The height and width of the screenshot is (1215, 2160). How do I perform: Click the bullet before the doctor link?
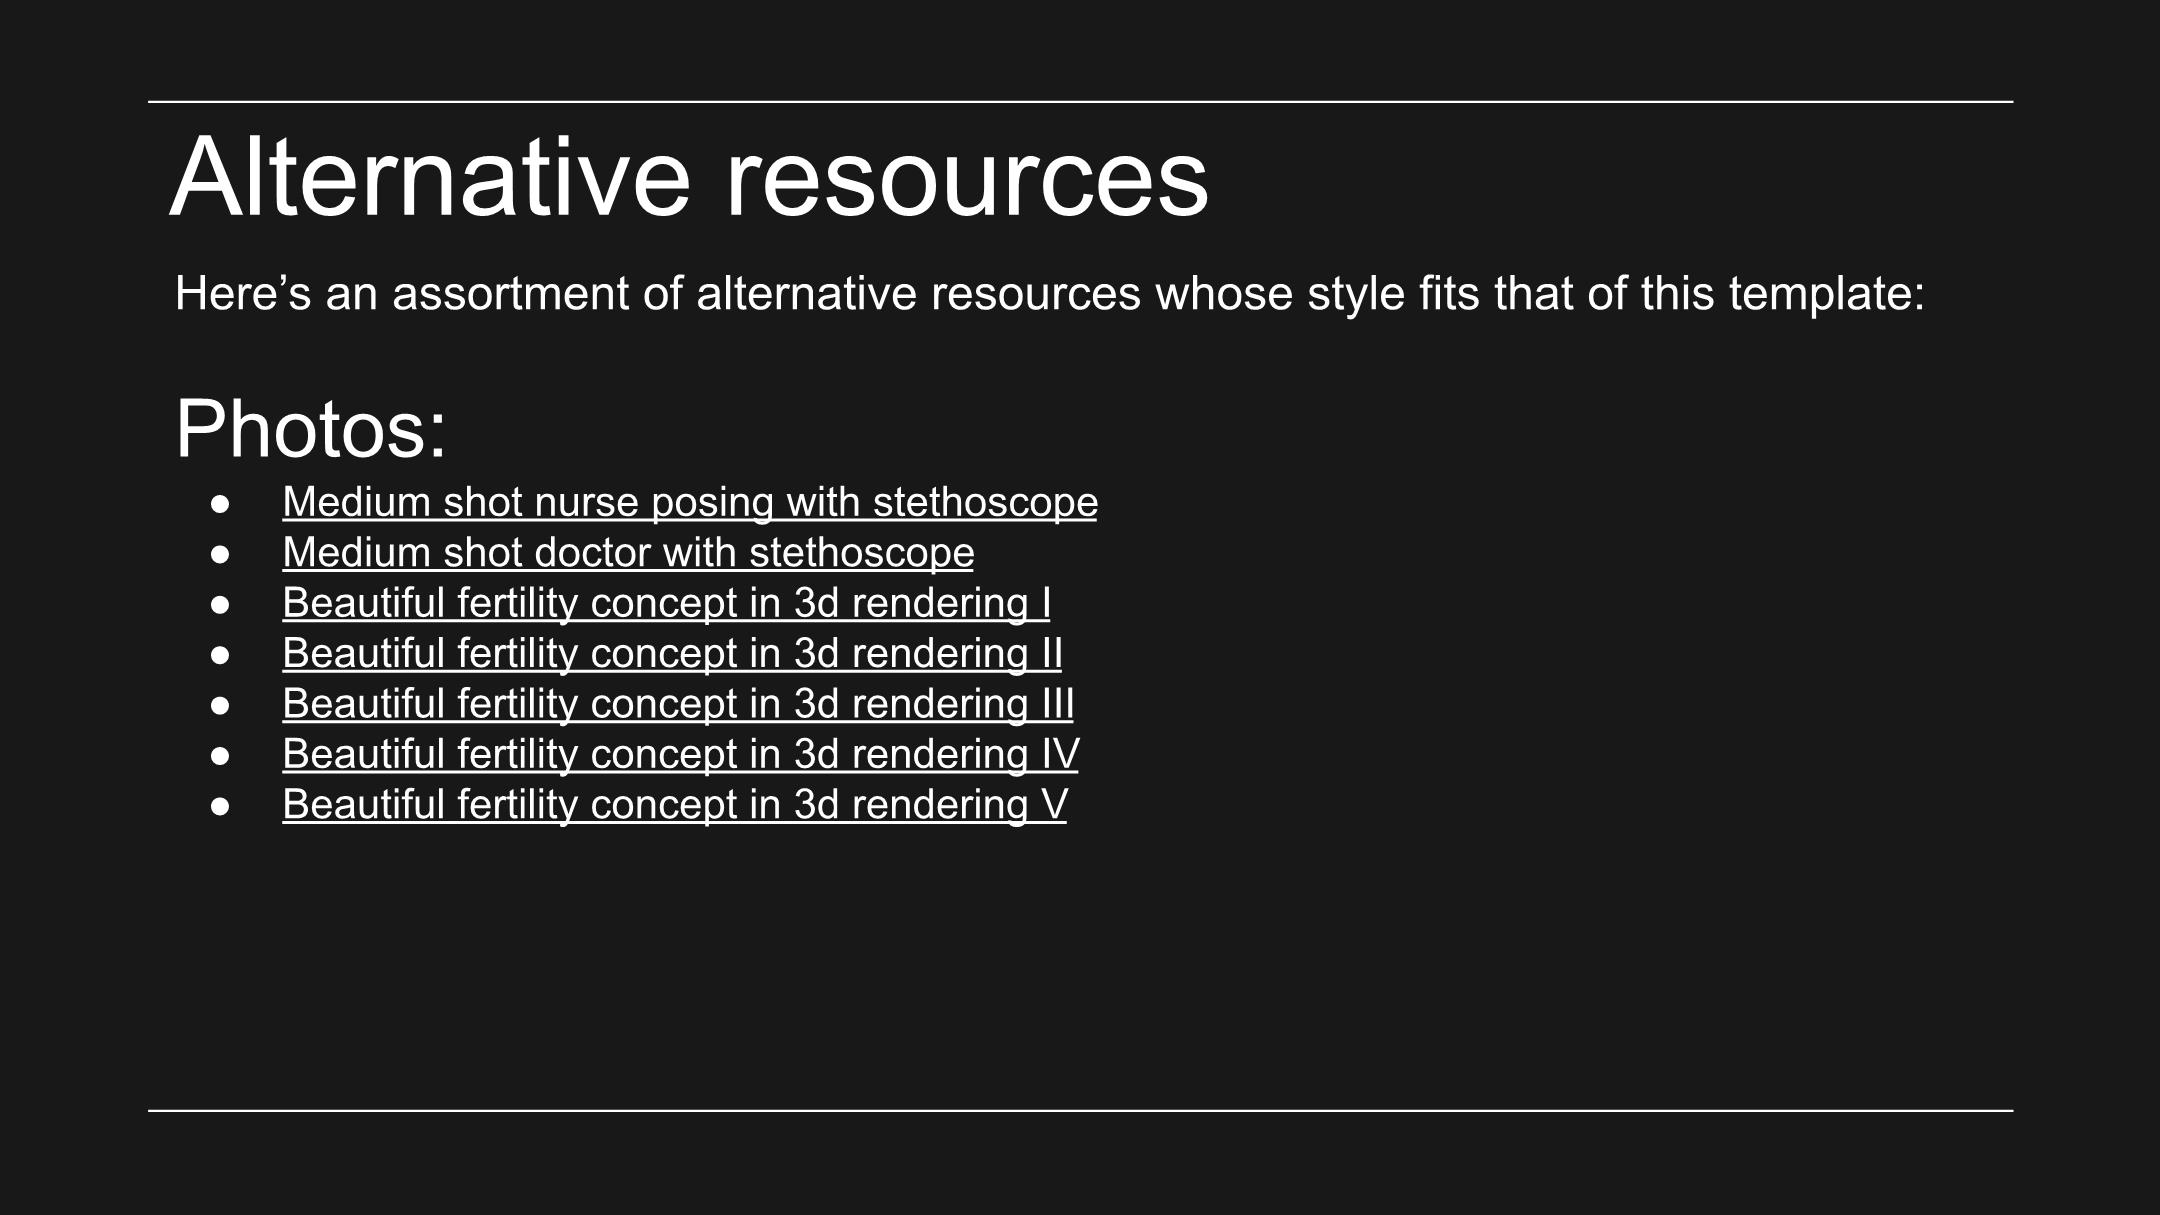[x=221, y=554]
